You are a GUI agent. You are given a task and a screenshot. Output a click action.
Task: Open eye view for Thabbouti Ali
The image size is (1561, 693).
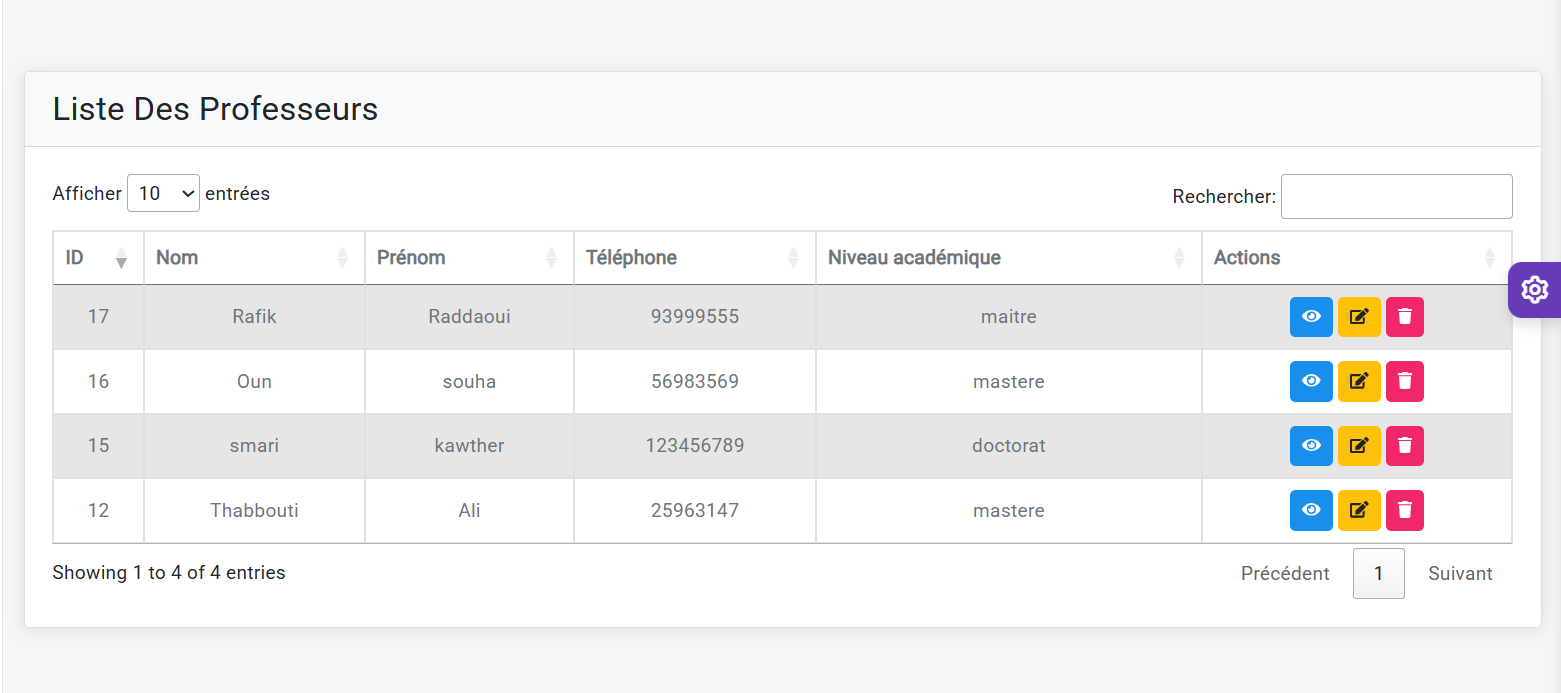(x=1310, y=510)
